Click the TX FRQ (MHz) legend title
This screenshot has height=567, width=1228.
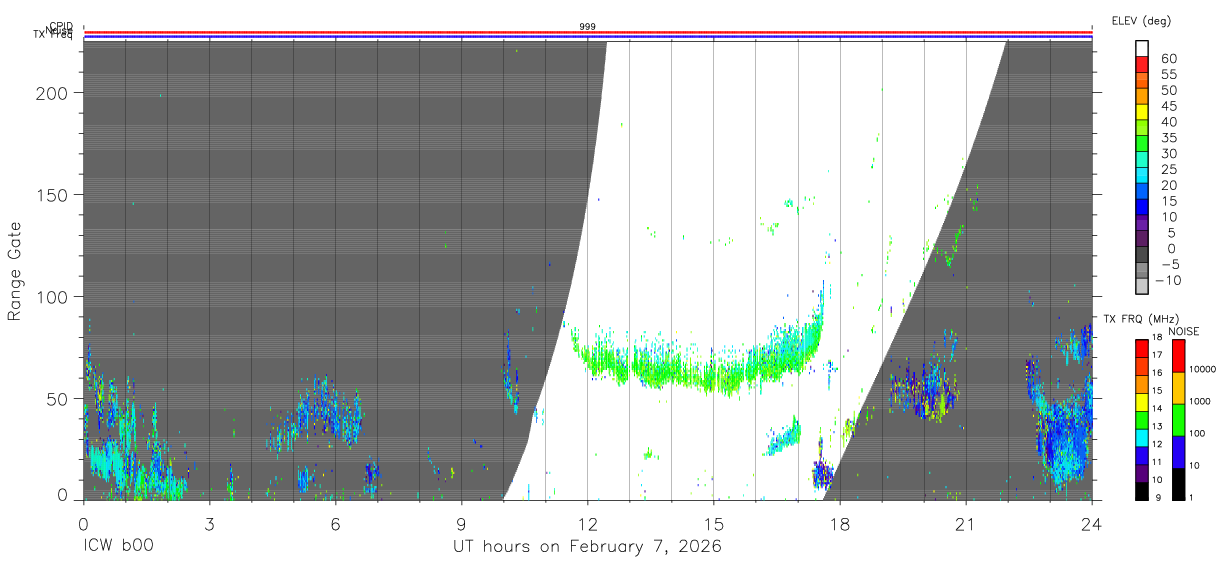(x=1141, y=319)
